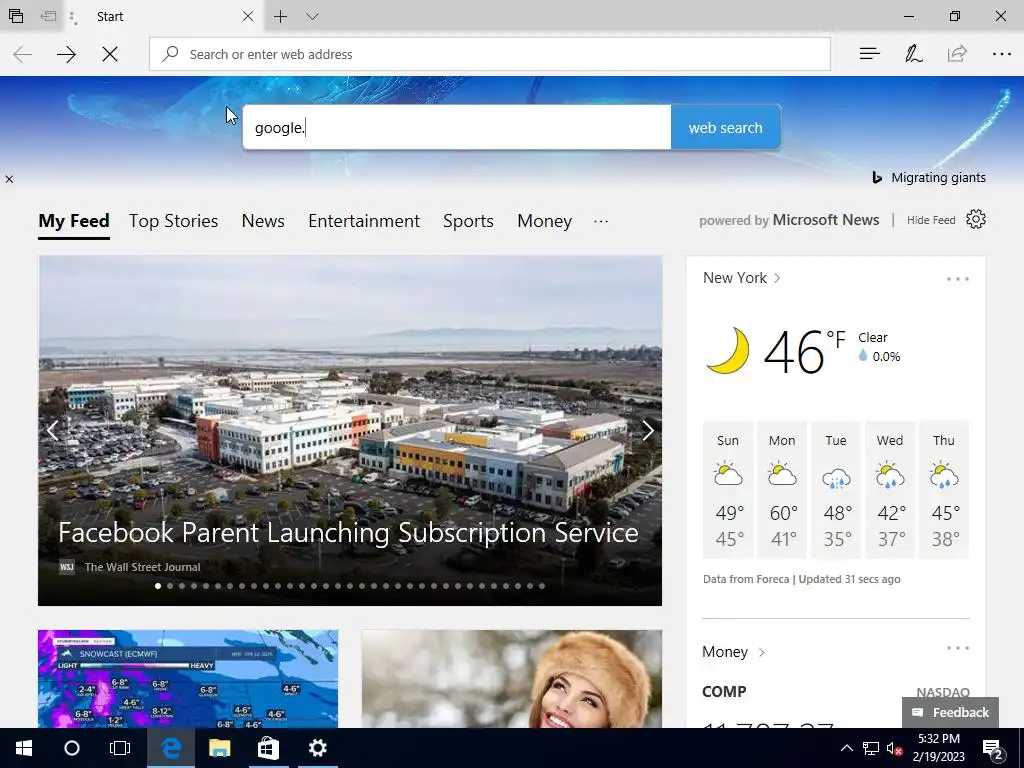Viewport: 1024px width, 768px height.
Task: Open the fur hat woman article thumbnail
Action: pyautogui.click(x=511, y=679)
